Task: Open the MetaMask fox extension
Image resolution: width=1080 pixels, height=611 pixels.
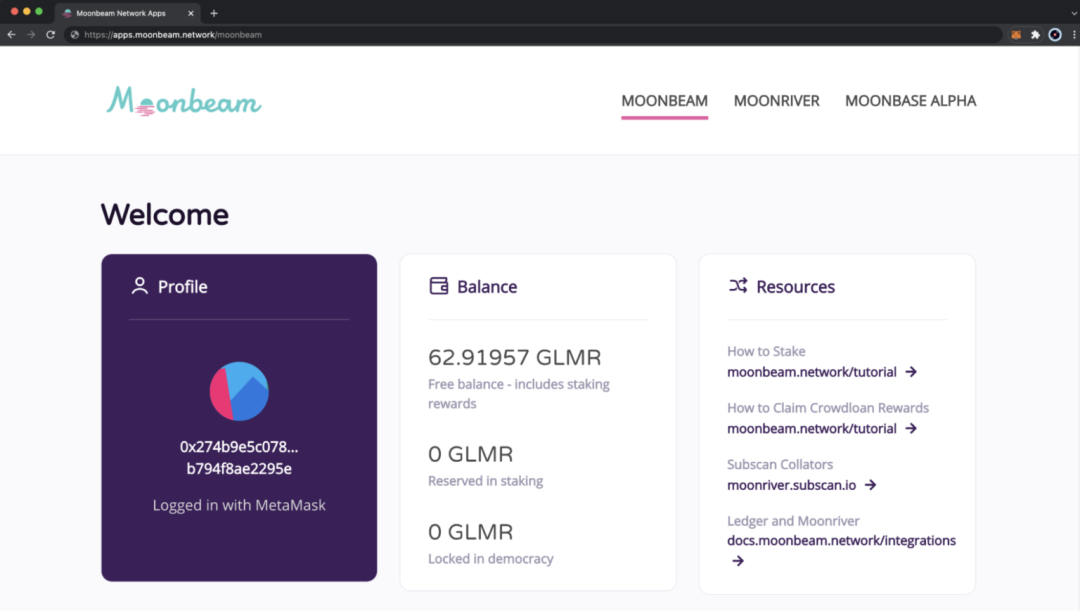Action: [1016, 34]
